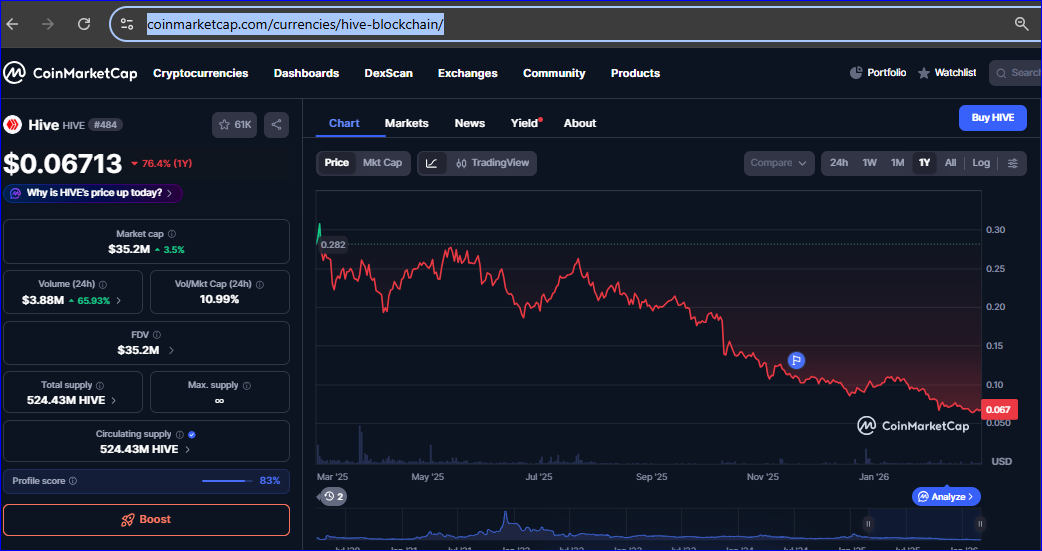
Task: Switch to Markets tab
Action: coord(407,123)
